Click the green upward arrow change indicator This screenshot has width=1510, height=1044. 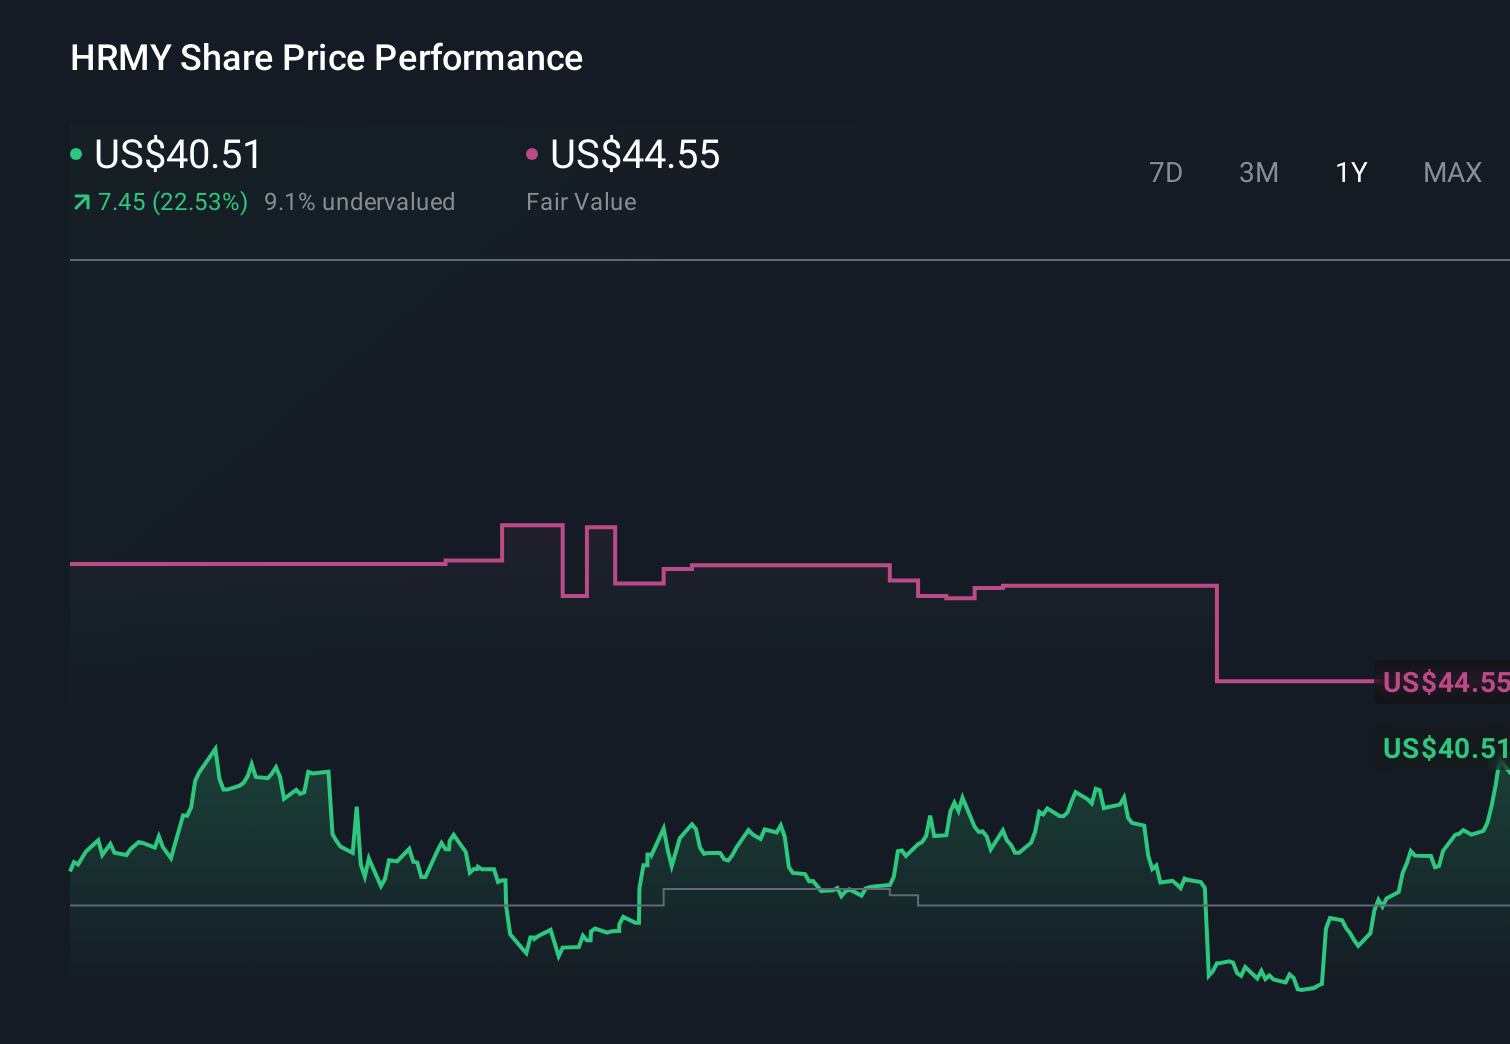80,201
